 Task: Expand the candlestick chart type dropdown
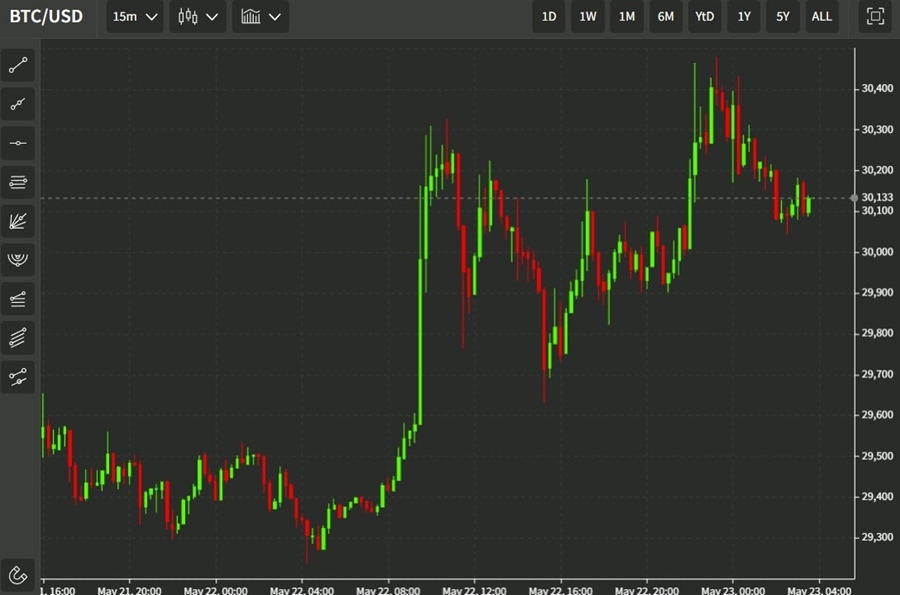[x=197, y=17]
